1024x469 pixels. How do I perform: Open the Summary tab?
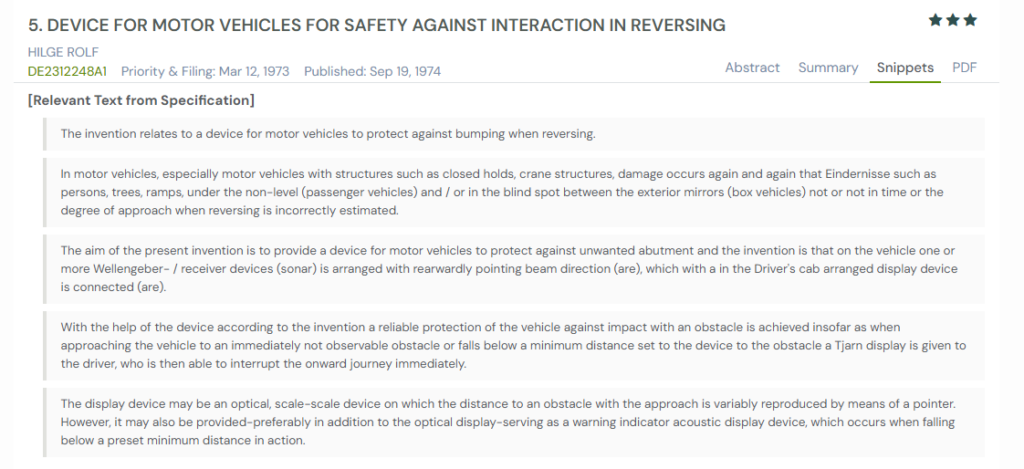point(828,68)
